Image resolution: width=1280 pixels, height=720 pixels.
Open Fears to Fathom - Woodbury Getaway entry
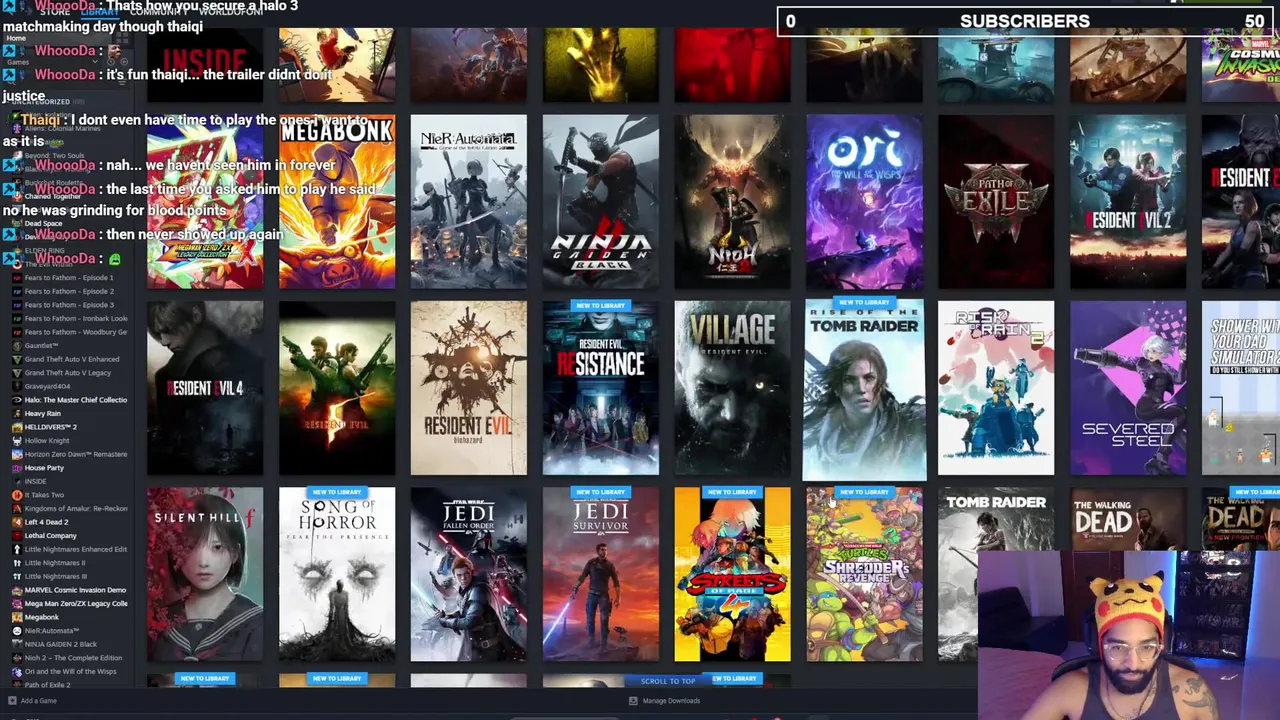[76, 332]
